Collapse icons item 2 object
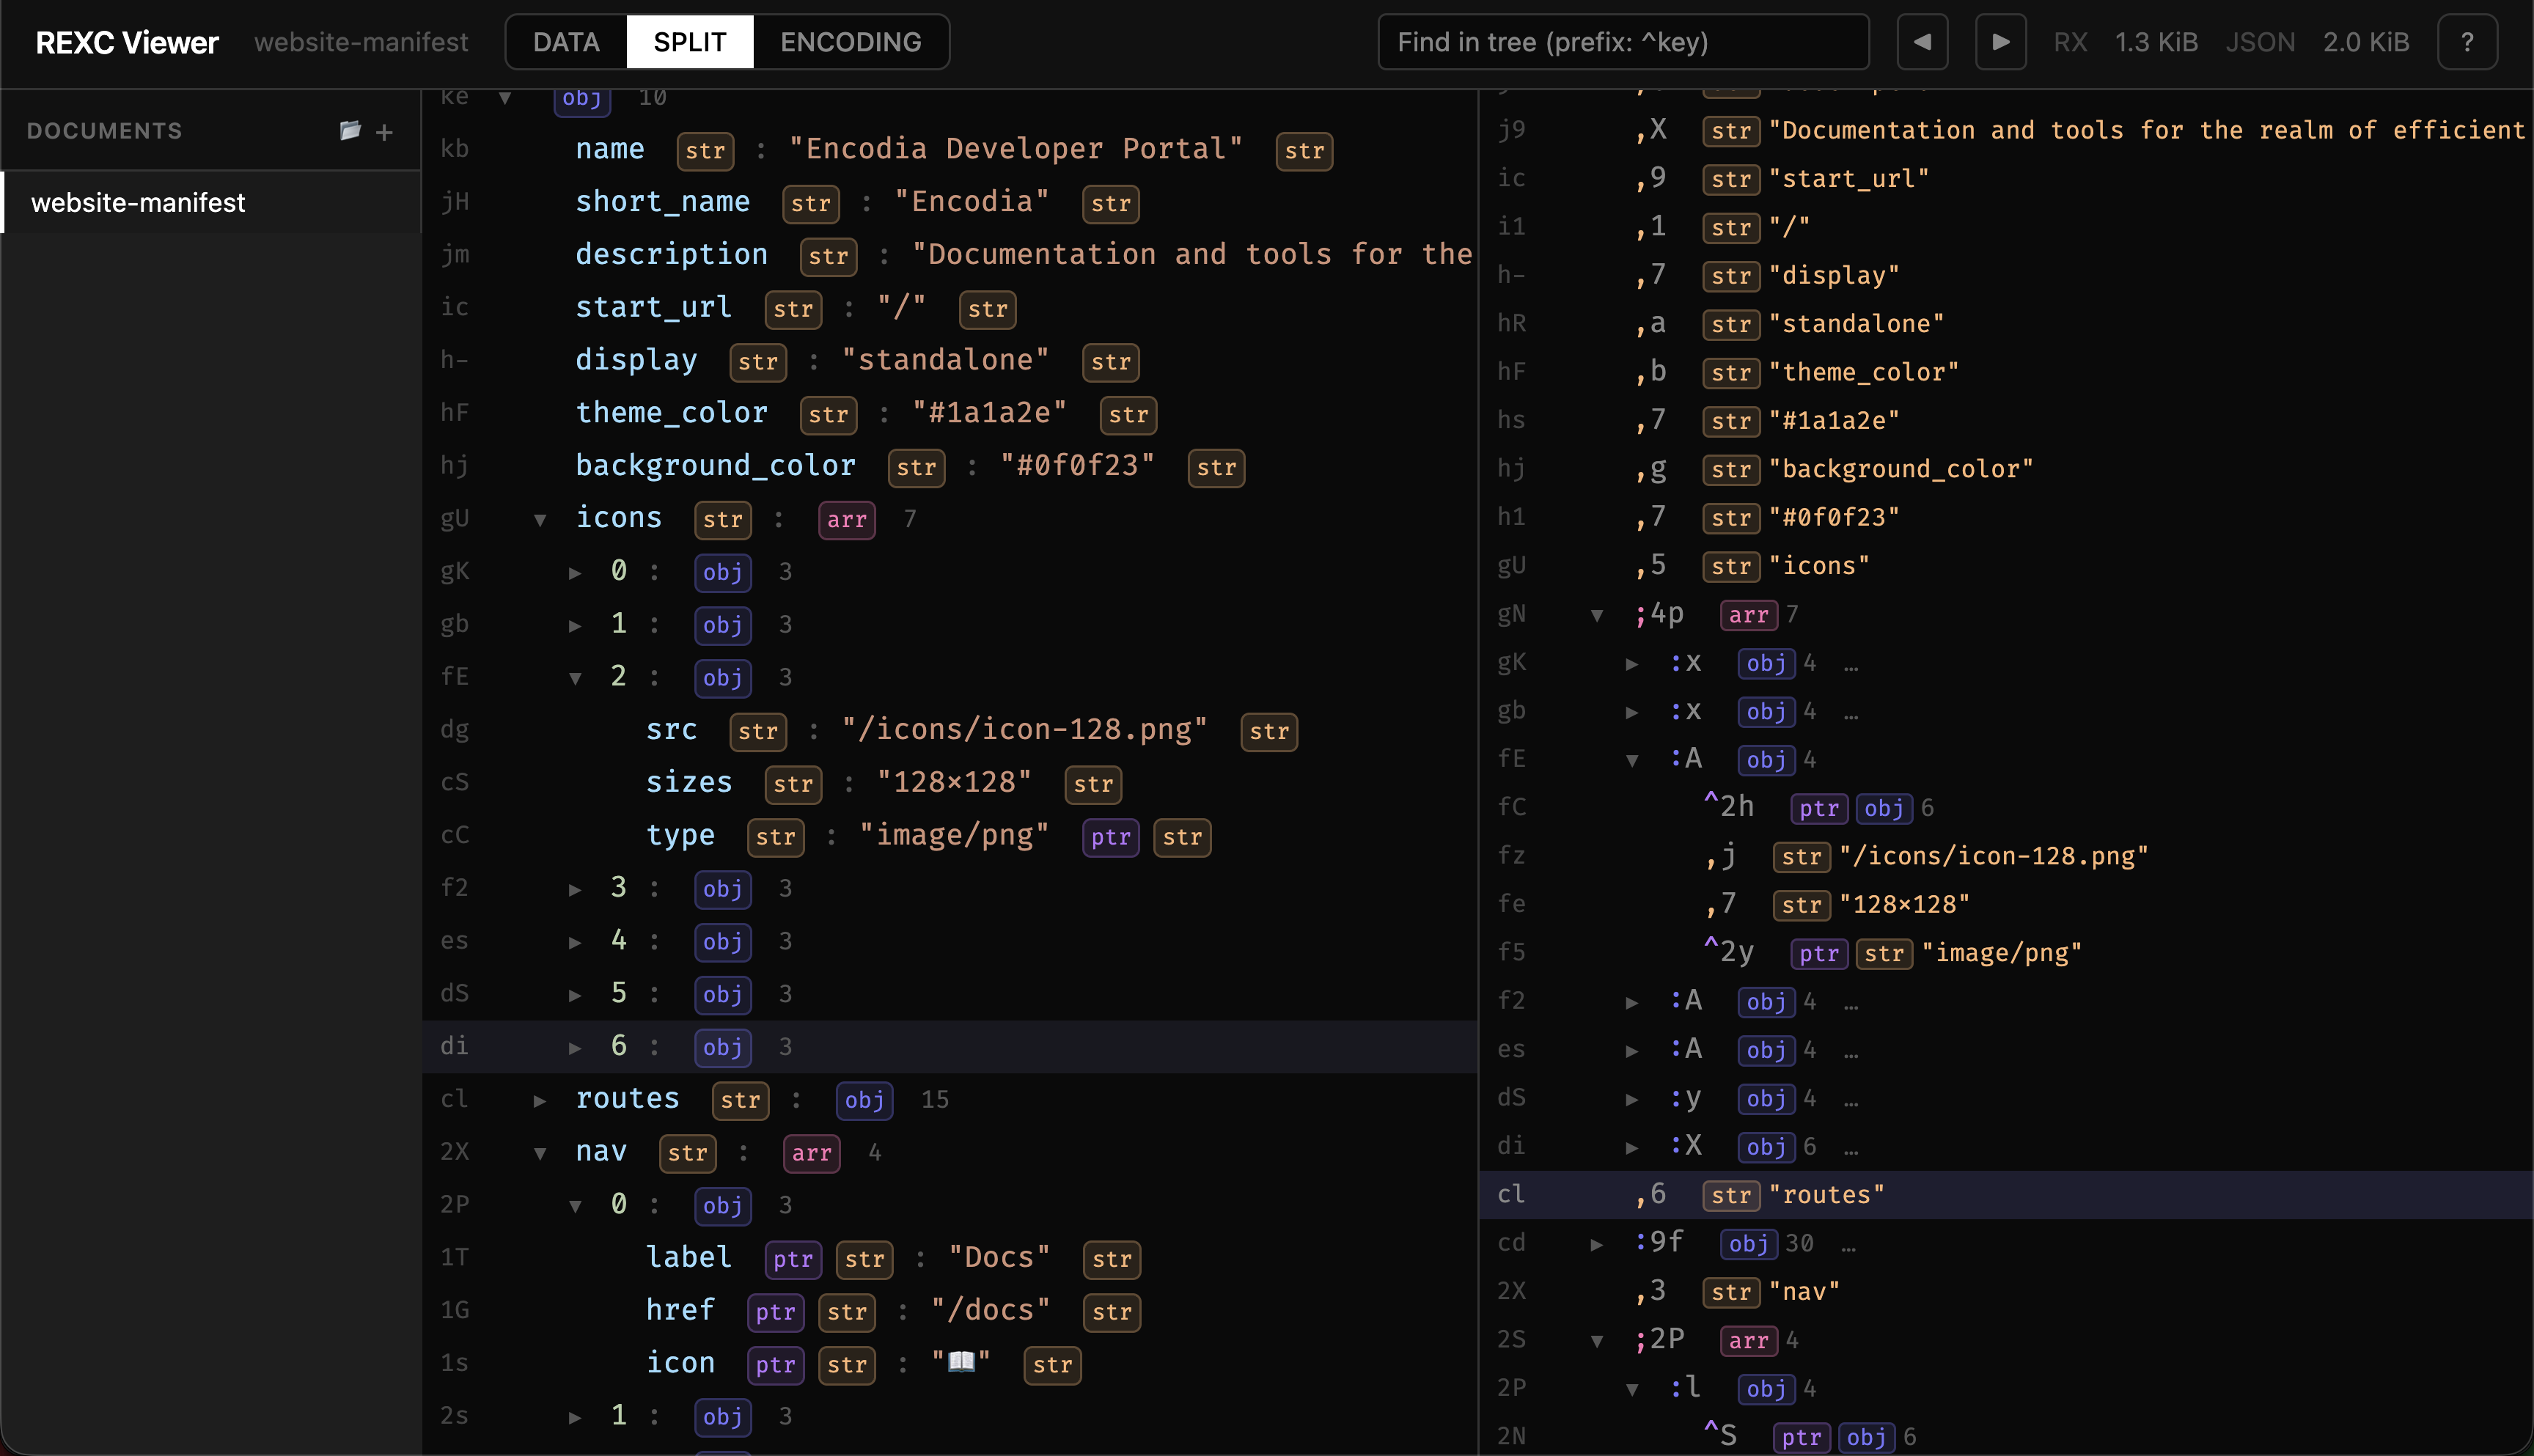 pyautogui.click(x=575, y=678)
